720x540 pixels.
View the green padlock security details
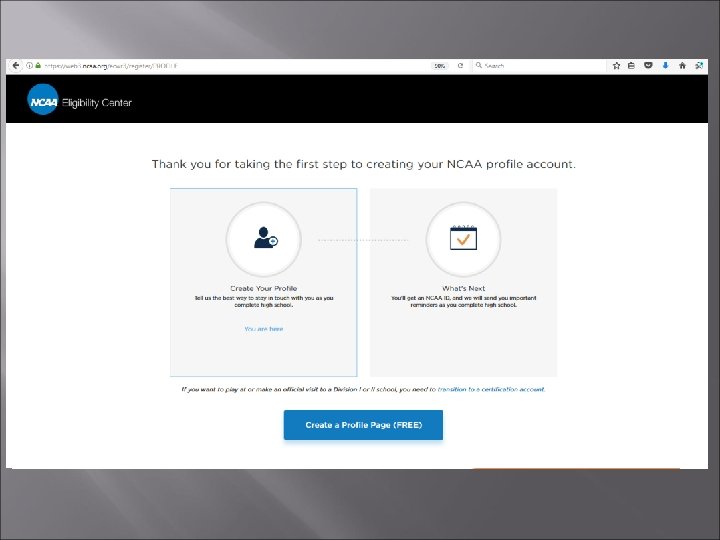pyautogui.click(x=38, y=66)
